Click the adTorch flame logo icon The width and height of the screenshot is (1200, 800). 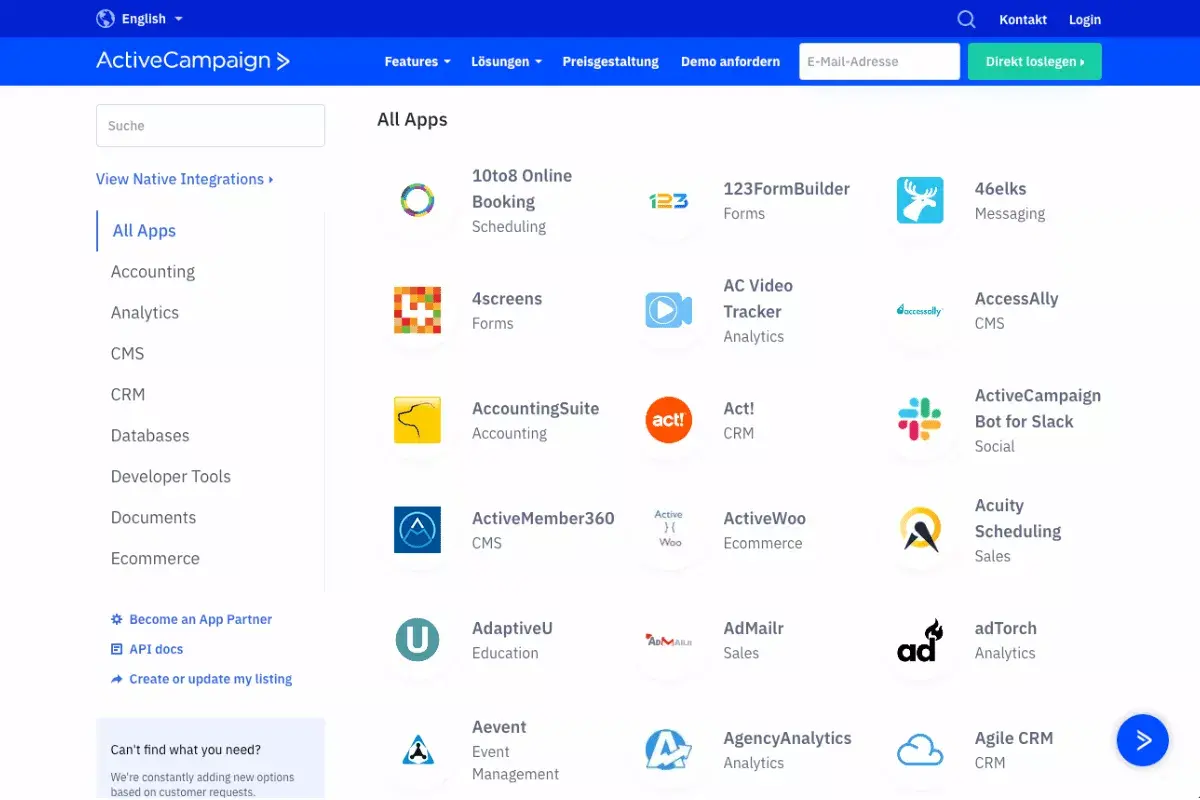point(920,640)
